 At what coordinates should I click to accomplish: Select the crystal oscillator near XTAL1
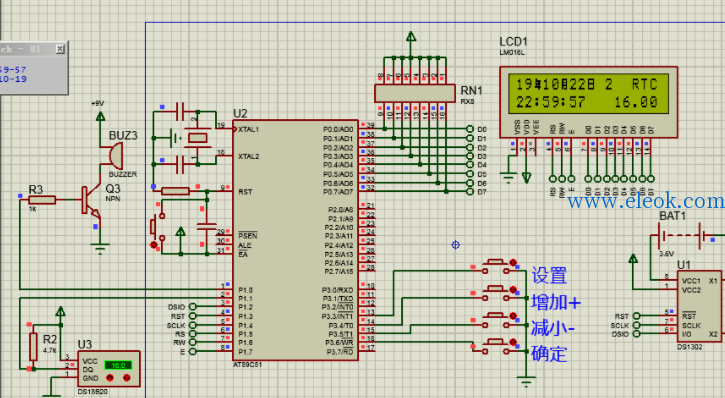pyautogui.click(x=197, y=138)
